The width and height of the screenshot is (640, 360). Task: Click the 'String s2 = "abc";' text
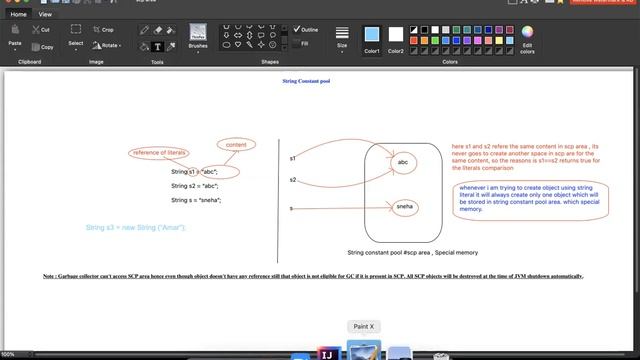click(x=195, y=186)
